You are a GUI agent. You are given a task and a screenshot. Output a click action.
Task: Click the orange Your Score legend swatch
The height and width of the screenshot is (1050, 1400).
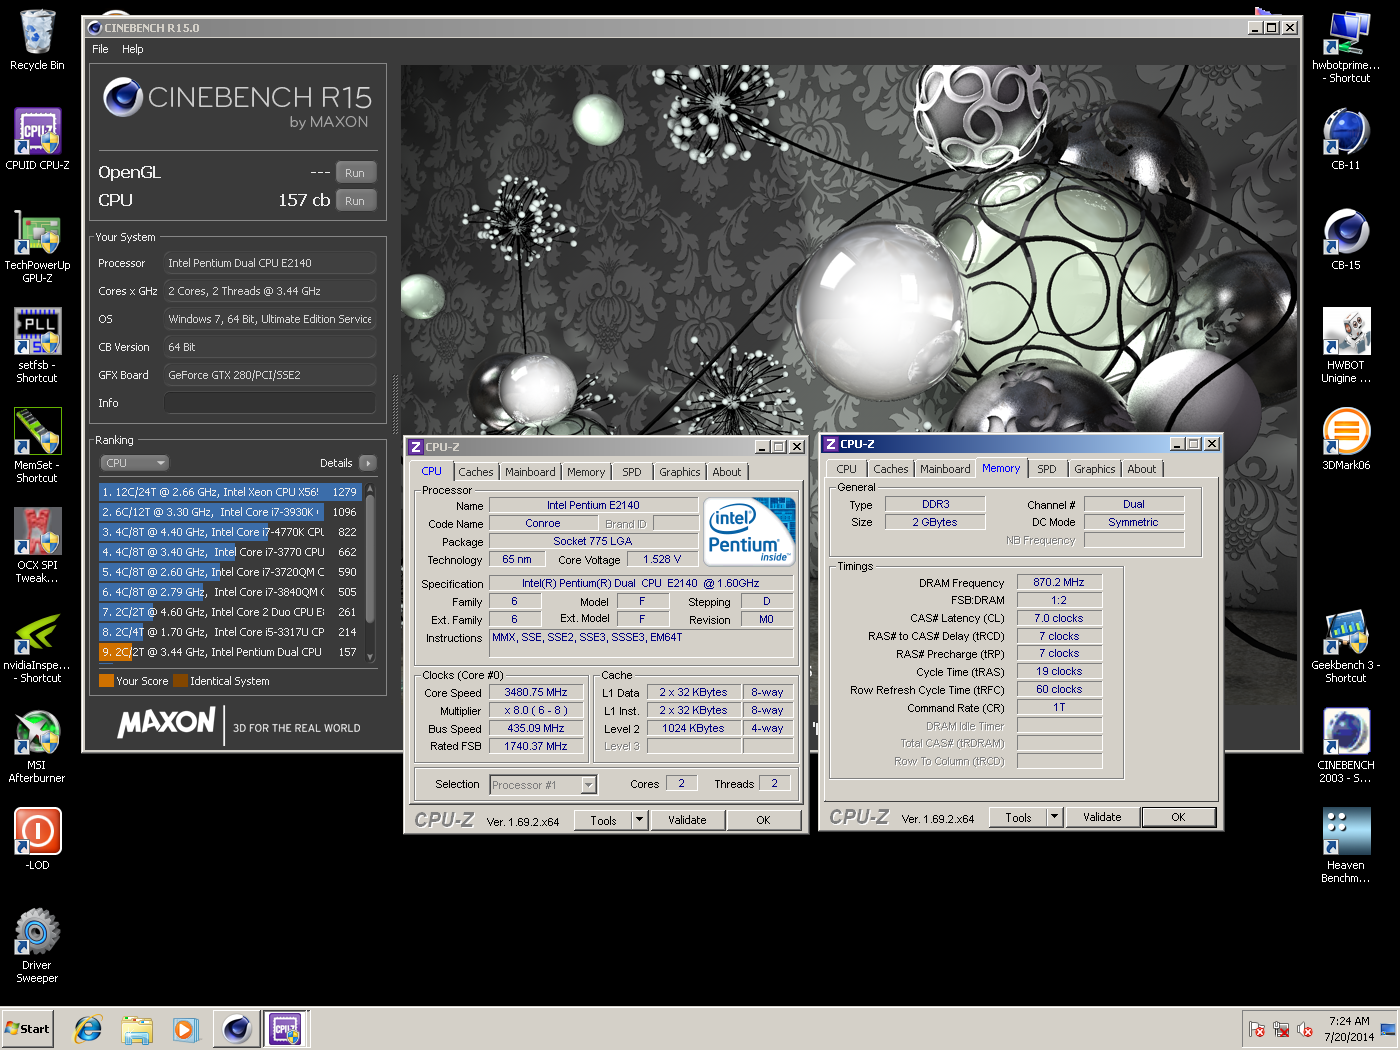pyautogui.click(x=106, y=681)
